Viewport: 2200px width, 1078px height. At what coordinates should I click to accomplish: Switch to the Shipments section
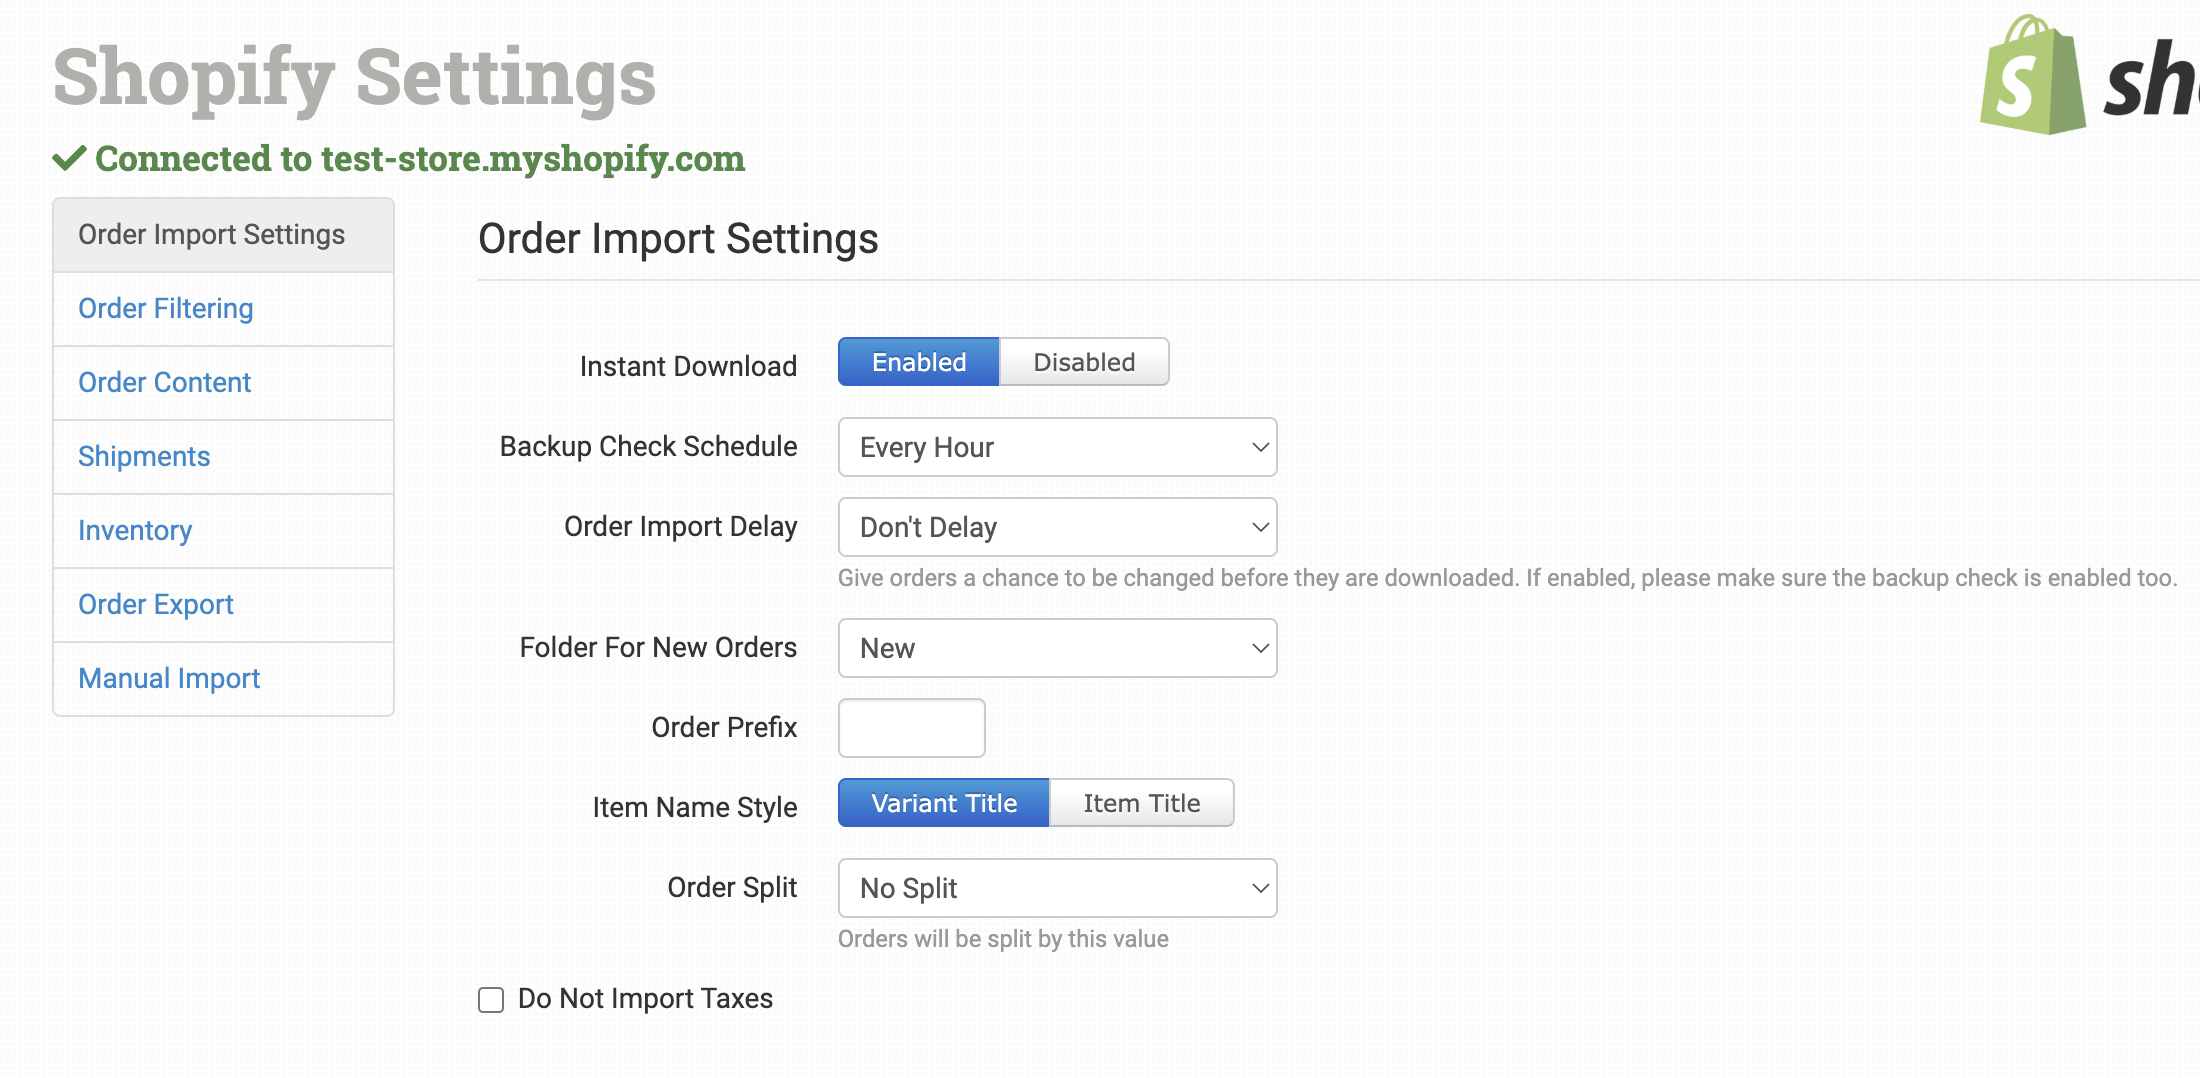(144, 457)
